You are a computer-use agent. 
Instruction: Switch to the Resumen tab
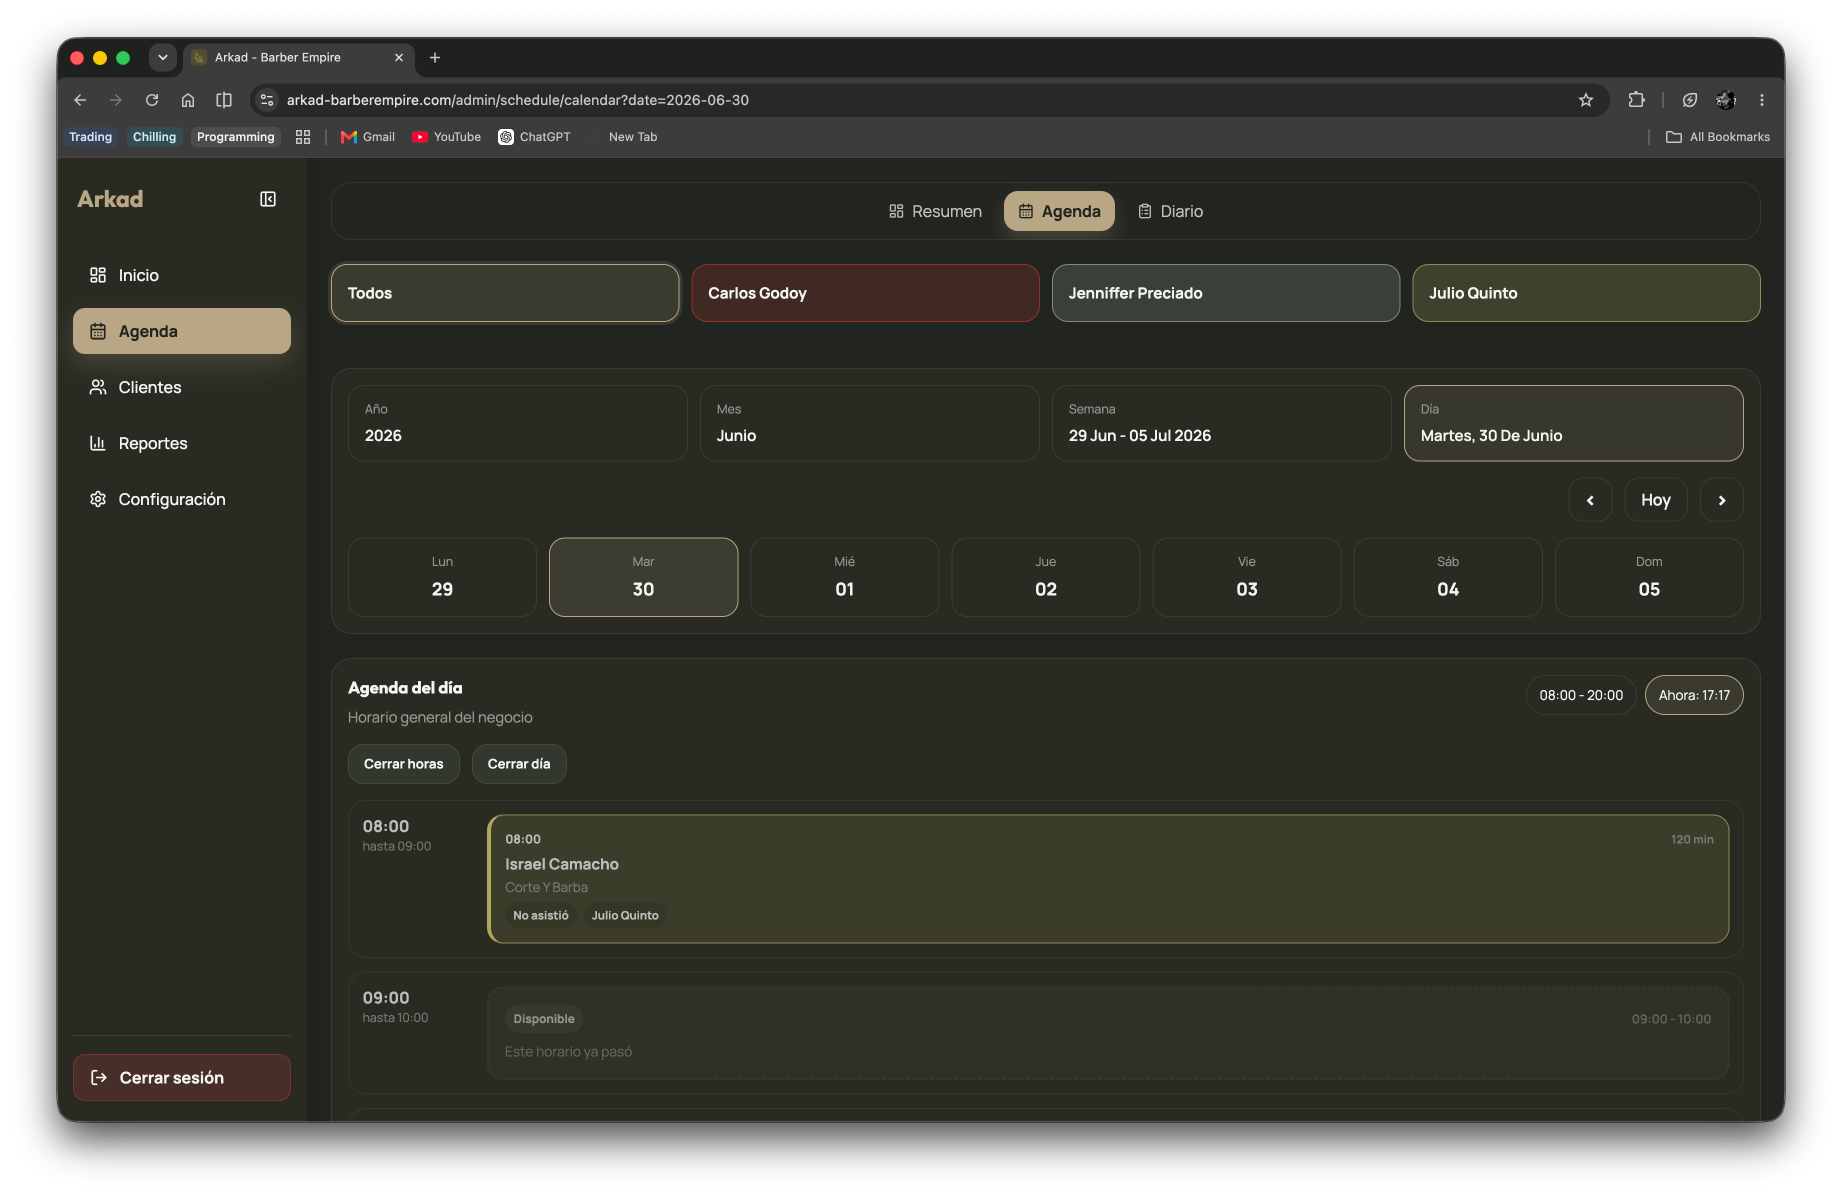point(935,211)
